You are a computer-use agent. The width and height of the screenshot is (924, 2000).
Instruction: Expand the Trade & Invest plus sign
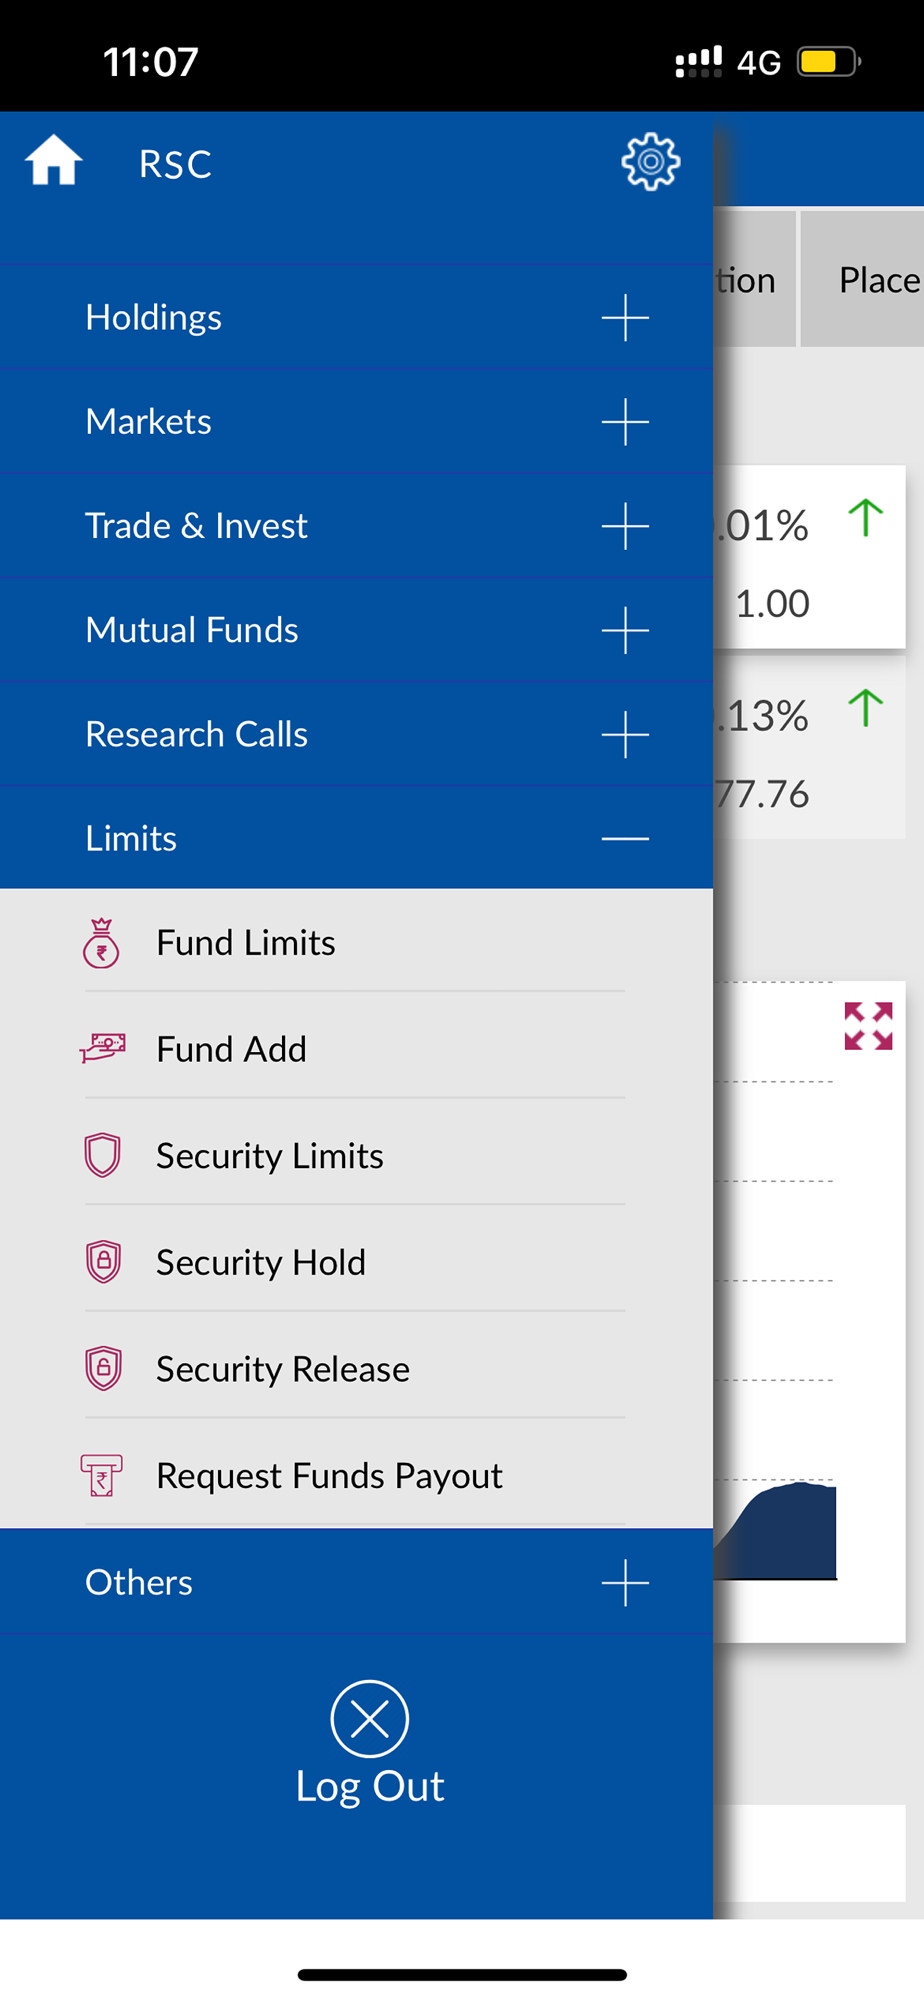pos(625,526)
